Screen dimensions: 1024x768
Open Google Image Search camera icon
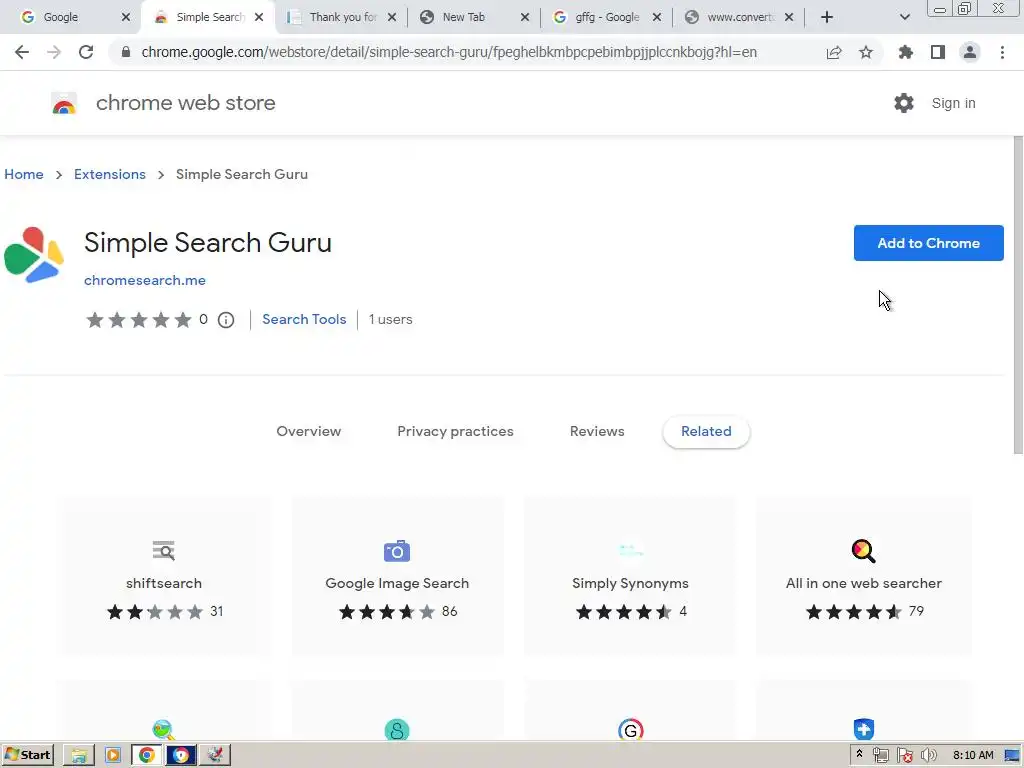(397, 551)
